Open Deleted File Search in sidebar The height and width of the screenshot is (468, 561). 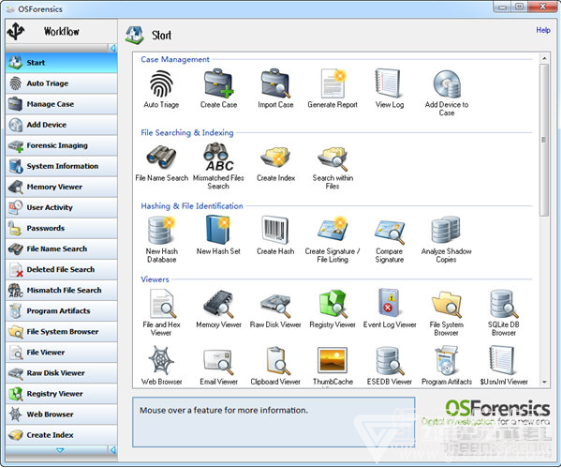click(62, 269)
